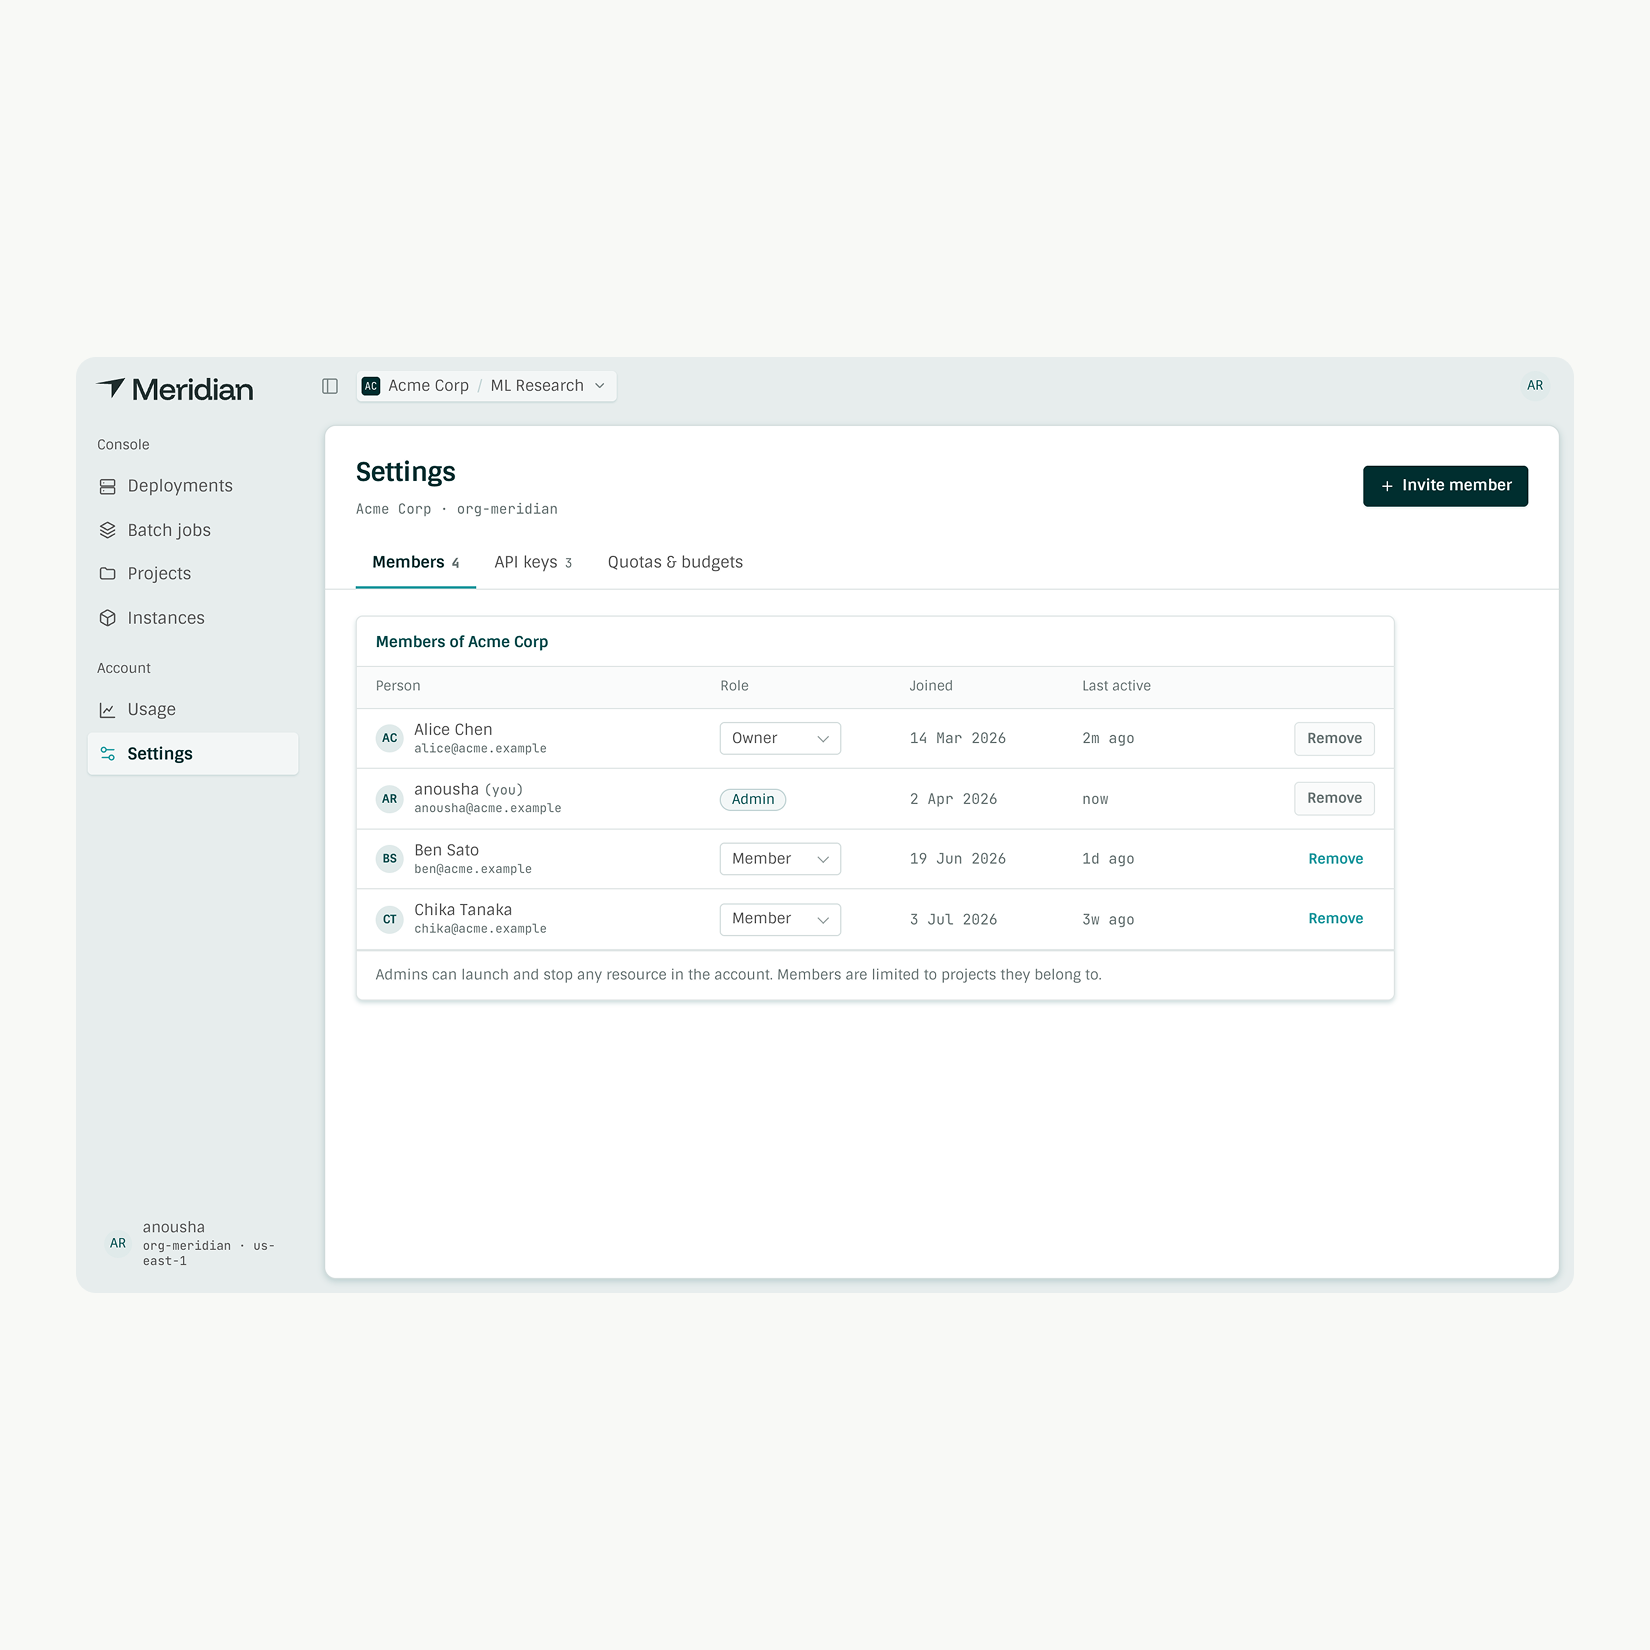Open the anousha account footer in the sidebar
1650x1650 pixels.
(x=193, y=1243)
